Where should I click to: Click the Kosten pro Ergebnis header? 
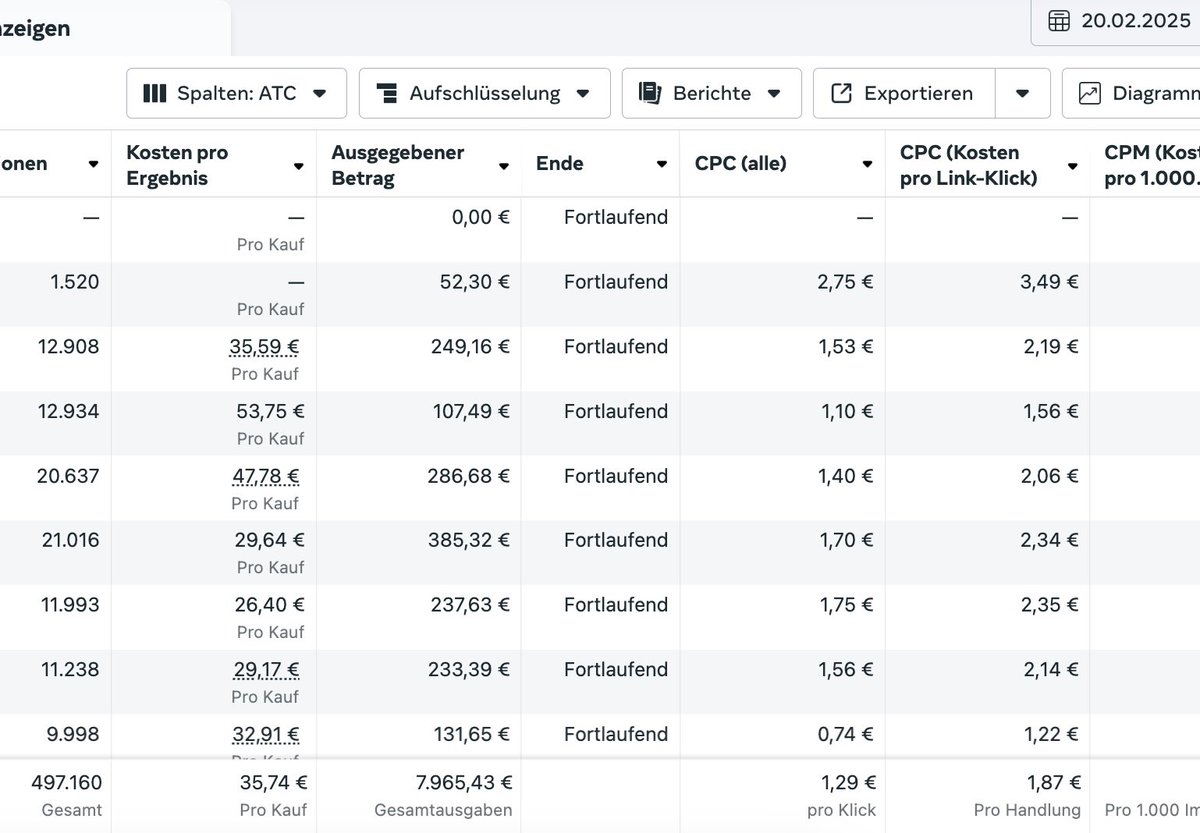[x=177, y=165]
